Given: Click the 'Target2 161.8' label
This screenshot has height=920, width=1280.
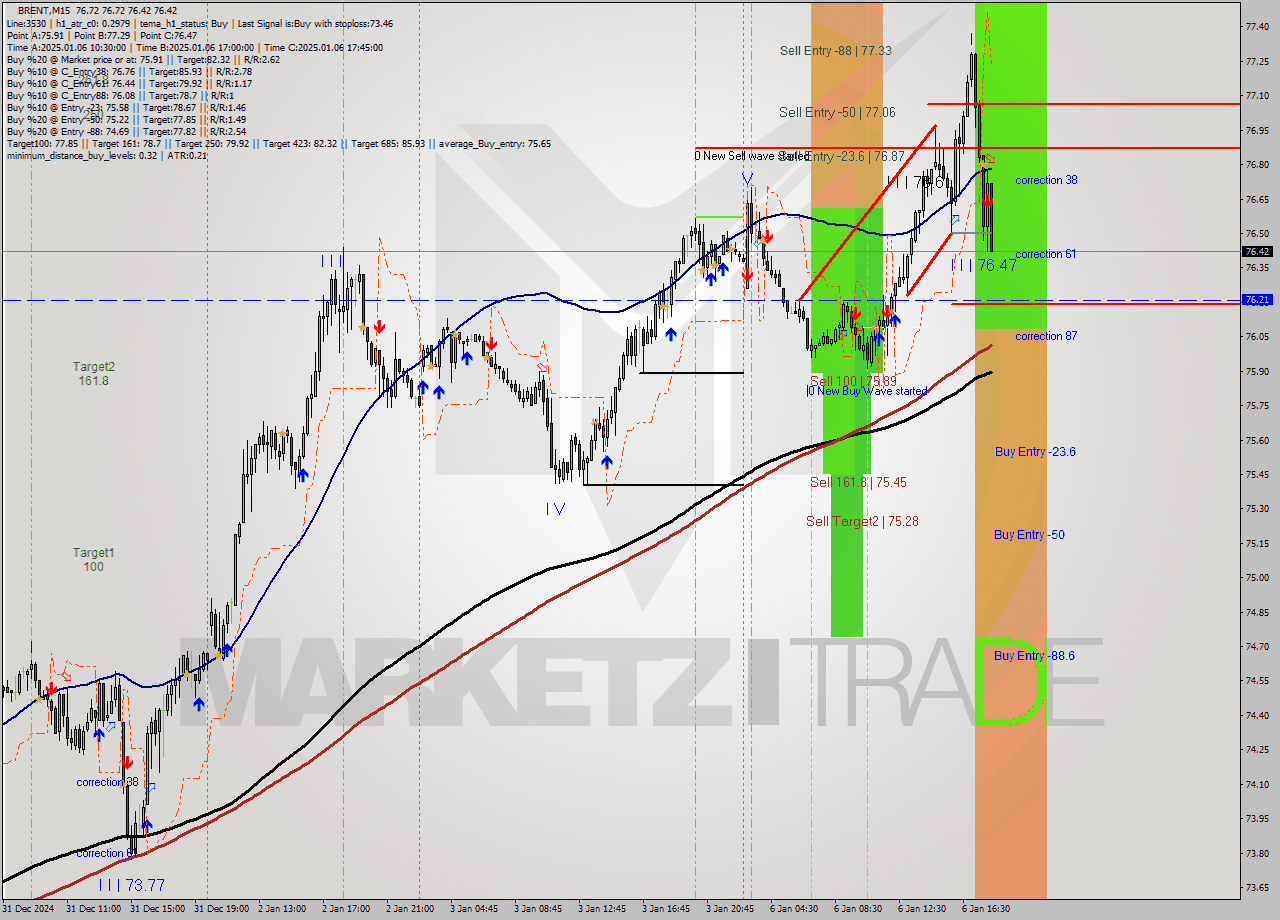Looking at the screenshot, I should pos(93,374).
